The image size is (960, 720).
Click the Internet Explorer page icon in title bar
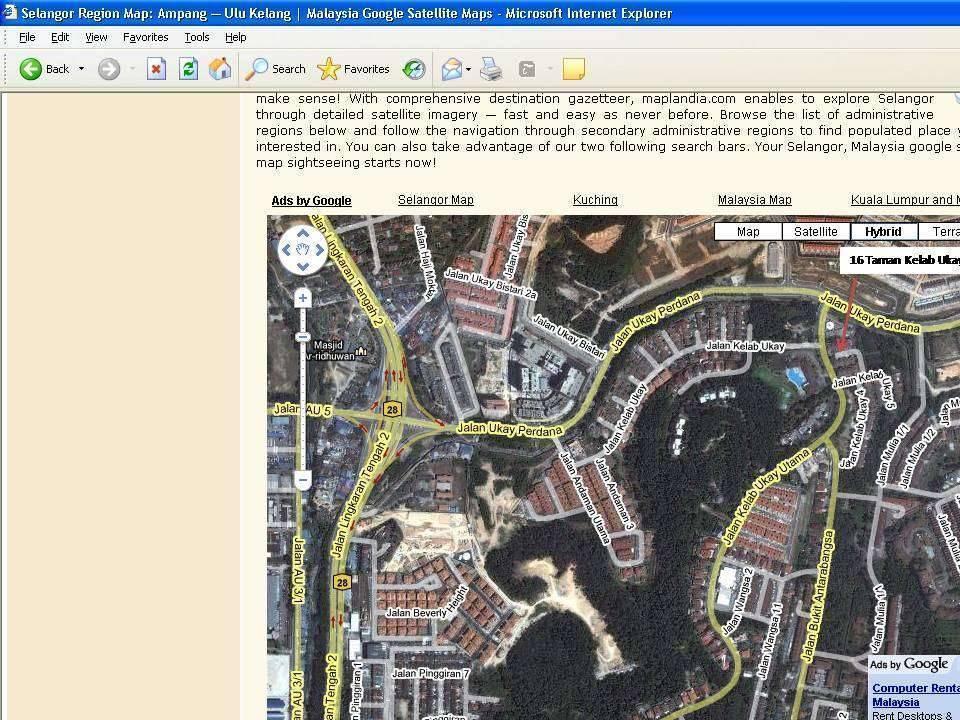[9, 12]
